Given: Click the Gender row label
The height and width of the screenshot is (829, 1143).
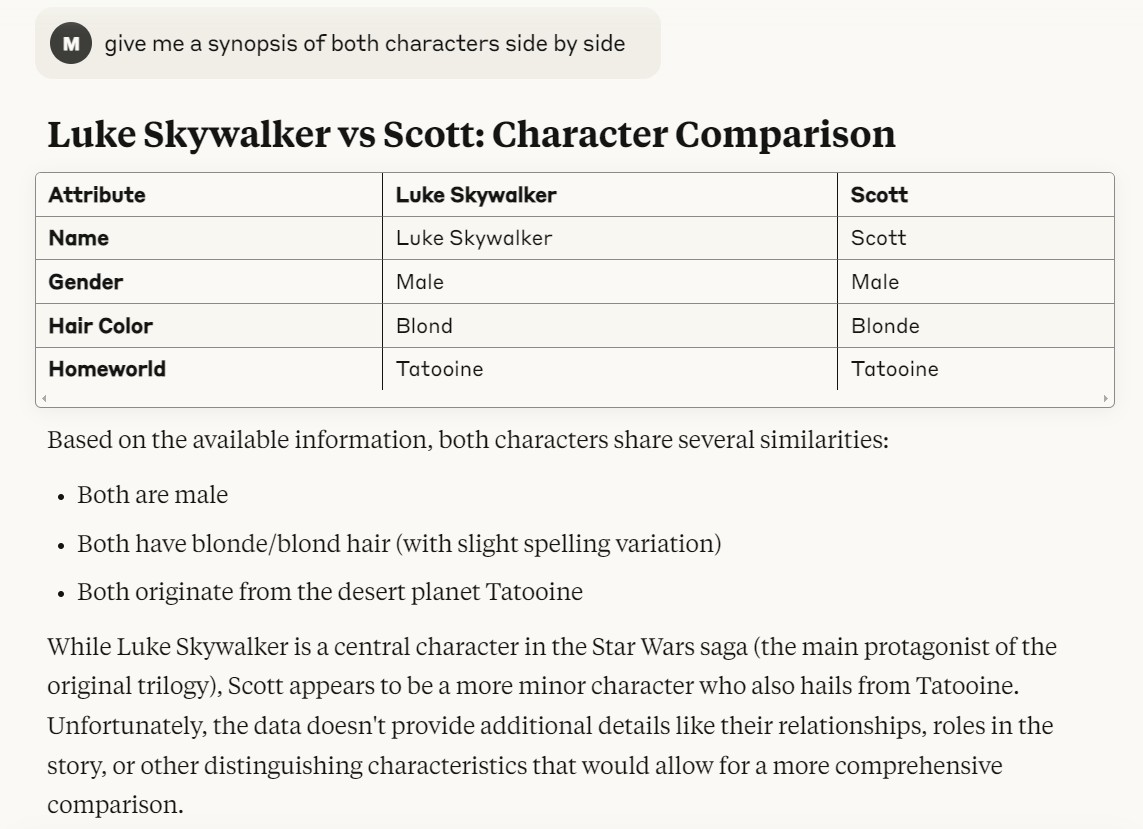Looking at the screenshot, I should point(85,282).
